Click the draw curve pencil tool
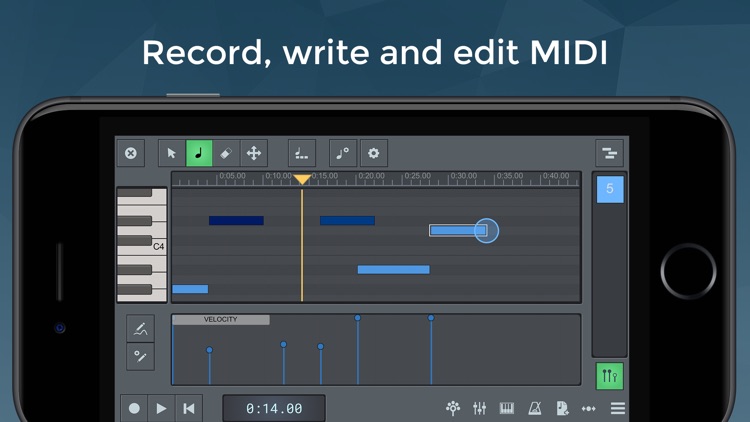 141,329
